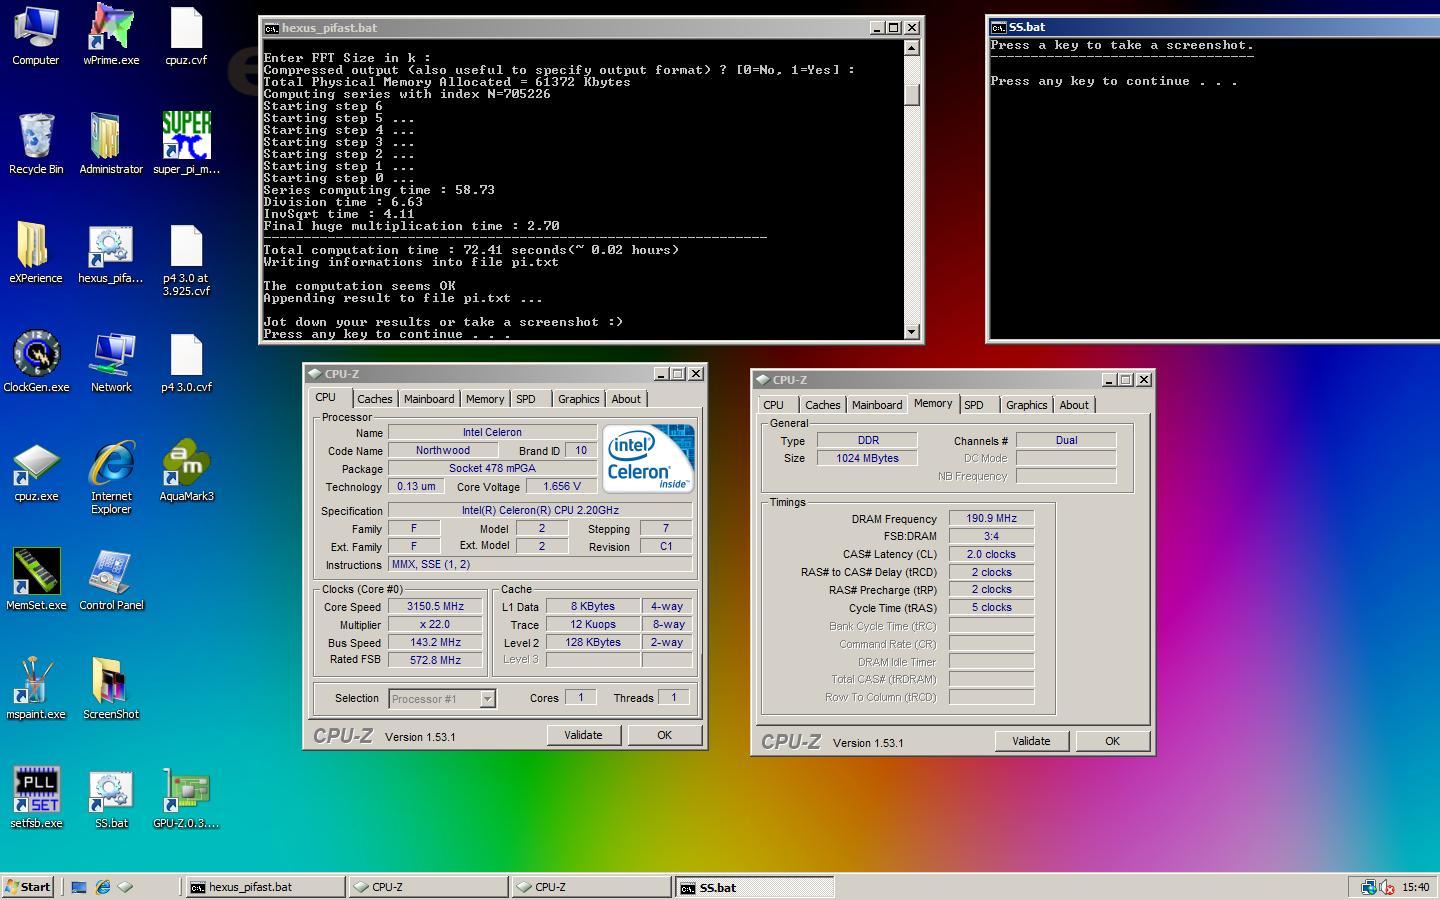
Task: Launch the GPU-Z desktop shortcut
Action: (x=186, y=799)
